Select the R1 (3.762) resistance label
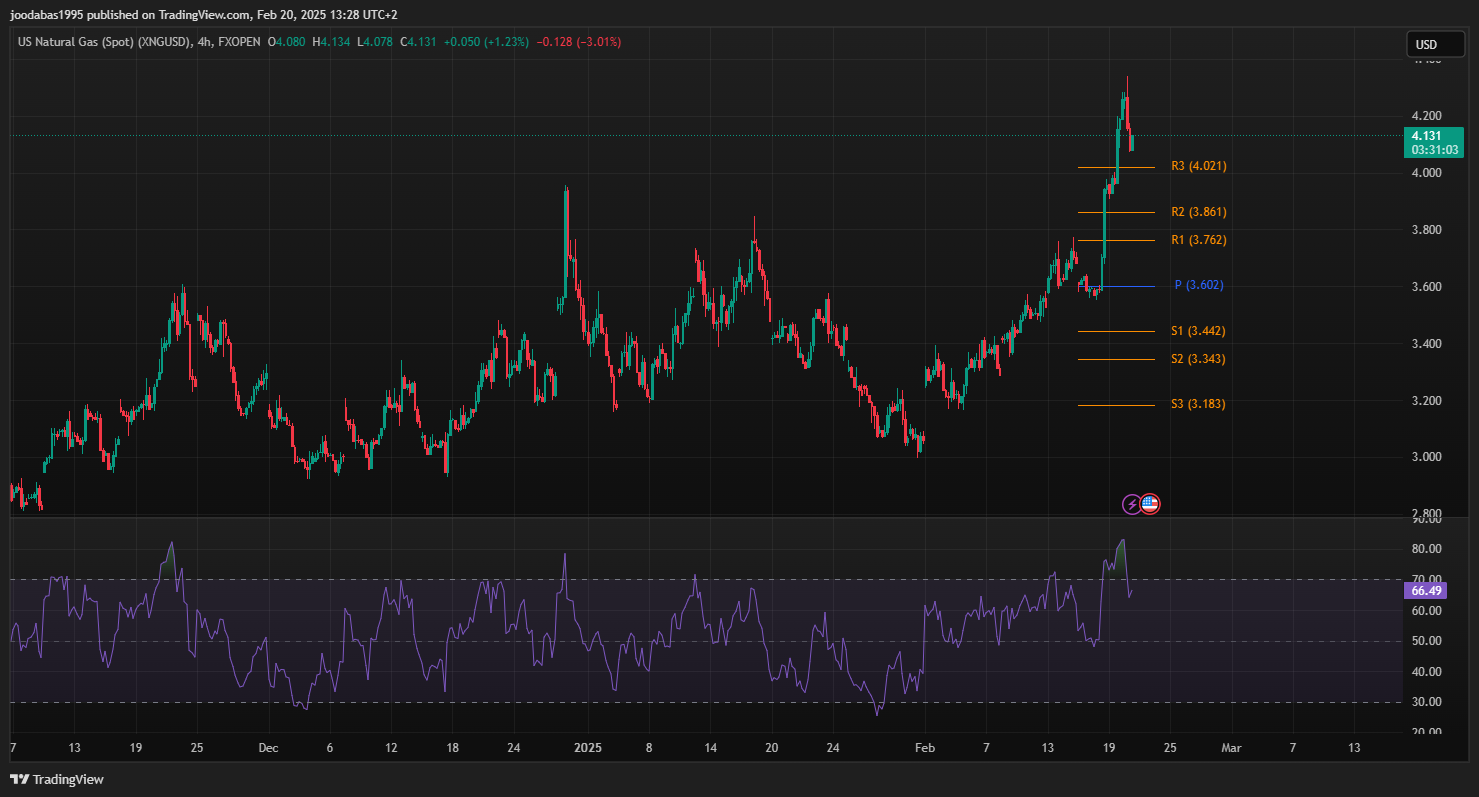This screenshot has width=1479, height=797. 1198,240
